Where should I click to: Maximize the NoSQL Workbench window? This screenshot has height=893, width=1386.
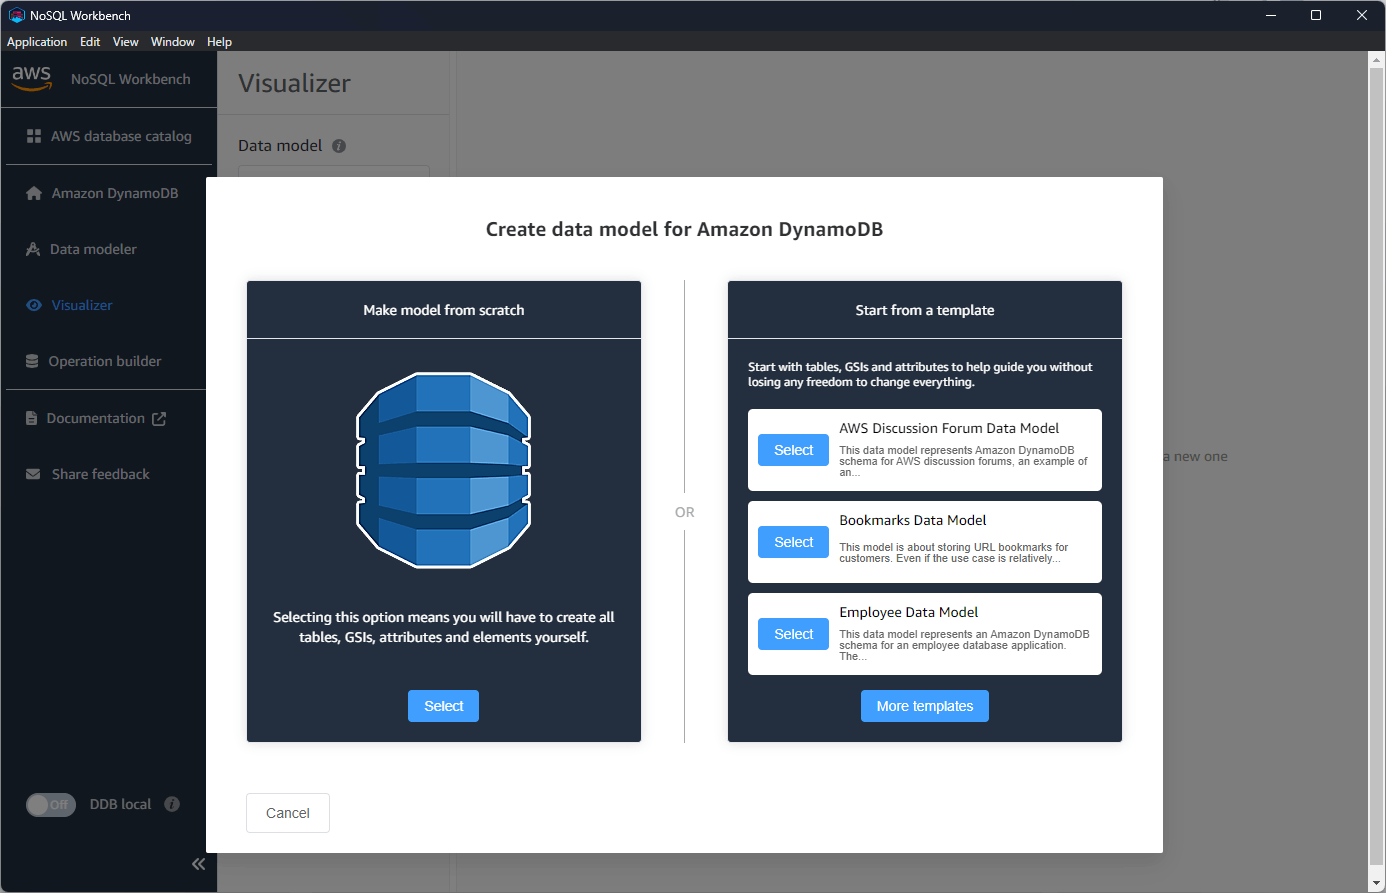pyautogui.click(x=1316, y=15)
